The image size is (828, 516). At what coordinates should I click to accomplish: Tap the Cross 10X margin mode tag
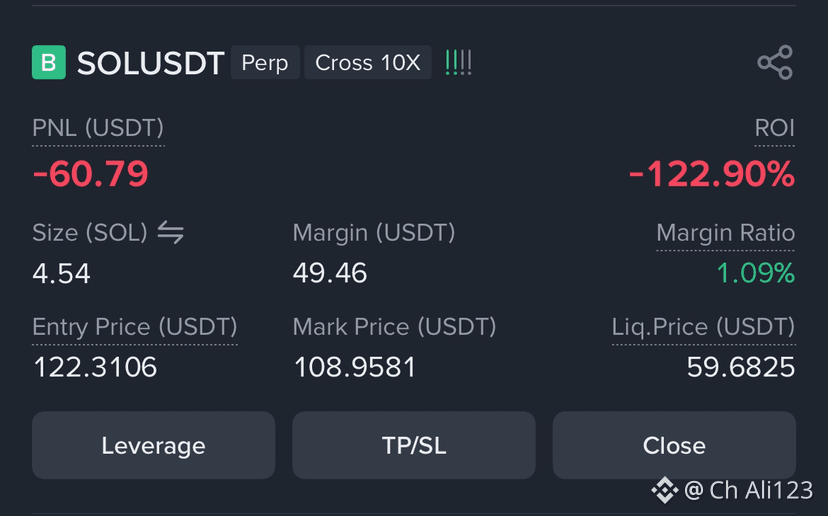[368, 63]
